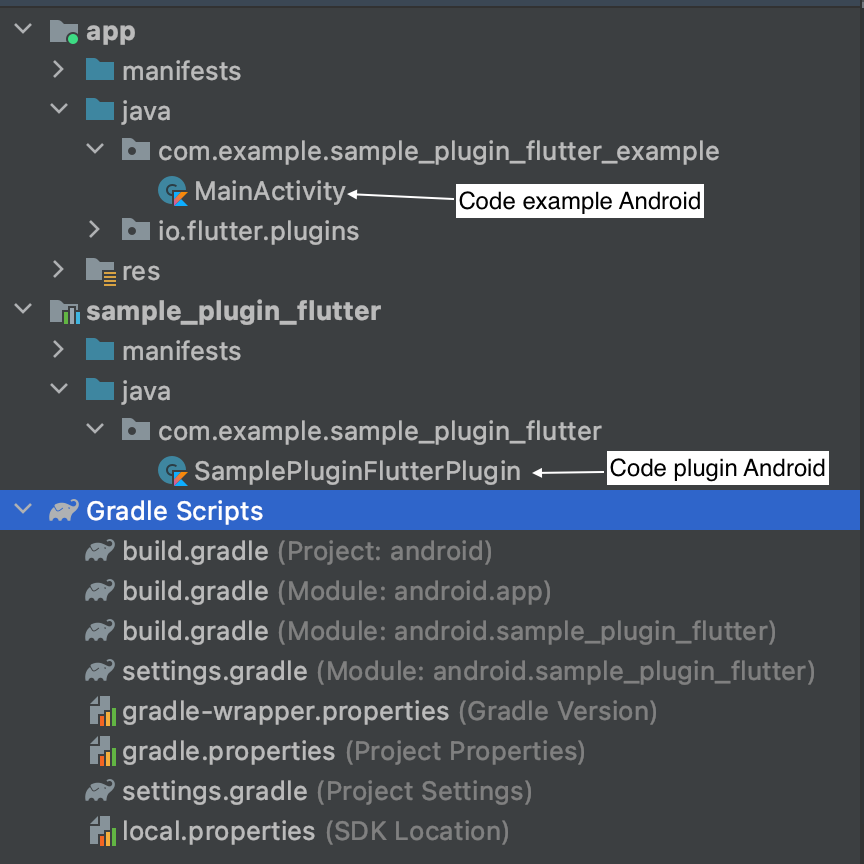The image size is (864, 864).
Task: Click the app module folder icon
Action: pos(65,32)
